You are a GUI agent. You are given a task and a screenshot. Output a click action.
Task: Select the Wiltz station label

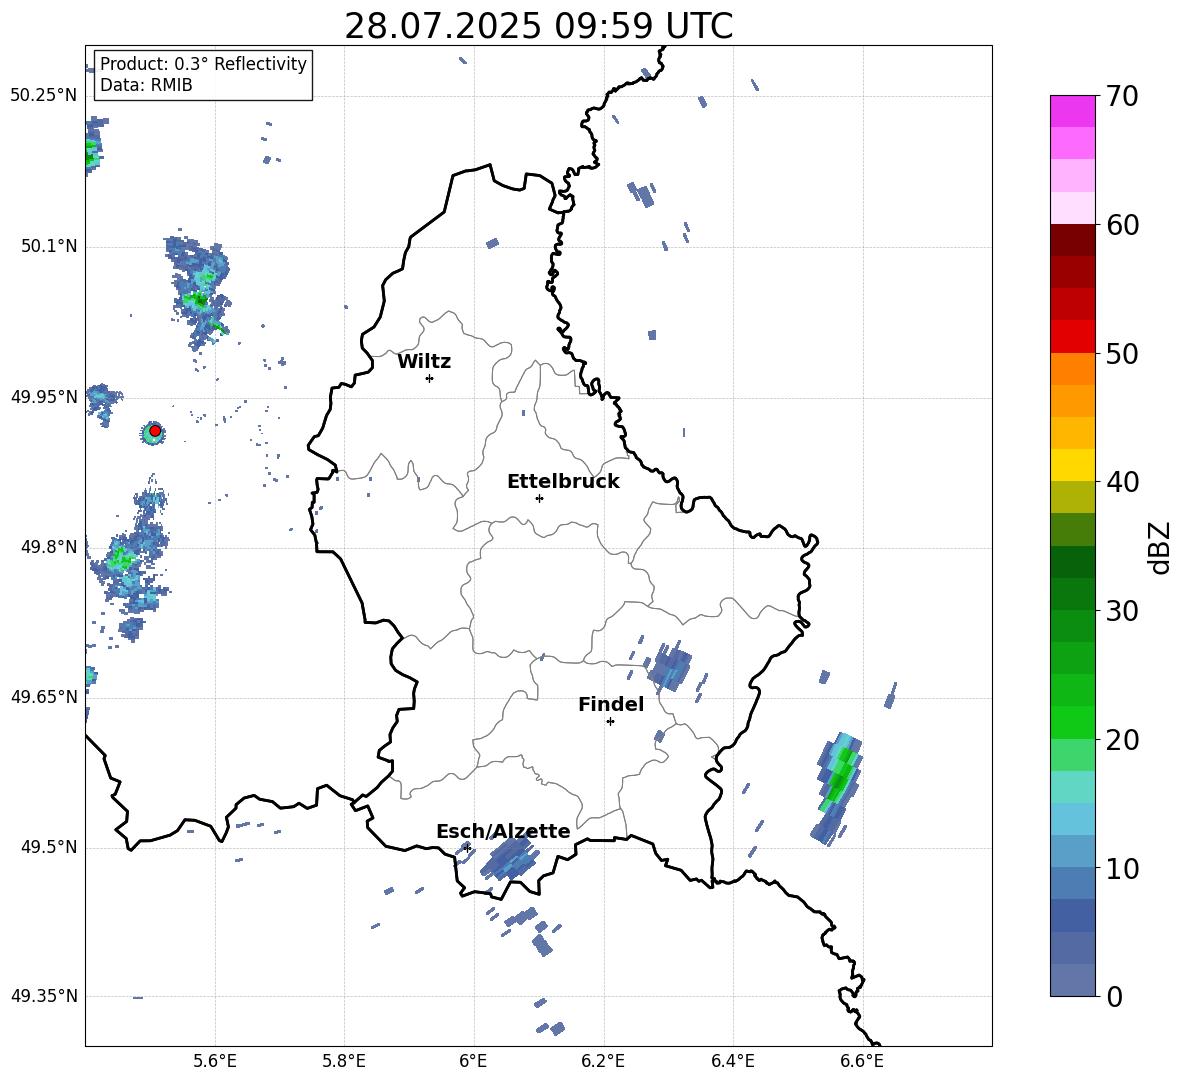(424, 362)
